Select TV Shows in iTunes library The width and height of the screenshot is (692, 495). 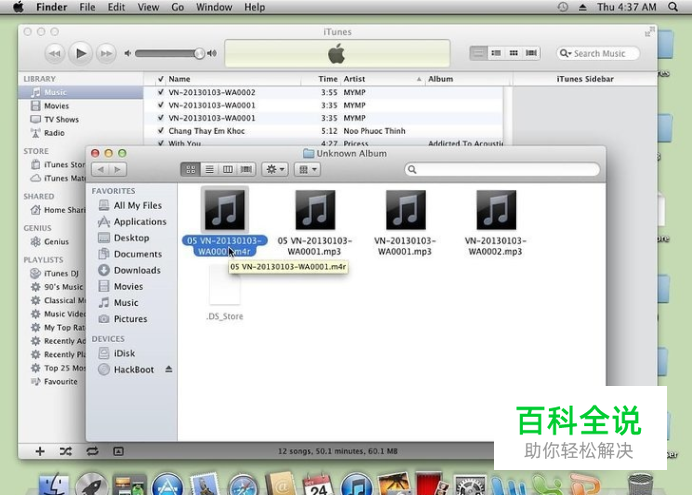(x=61, y=120)
